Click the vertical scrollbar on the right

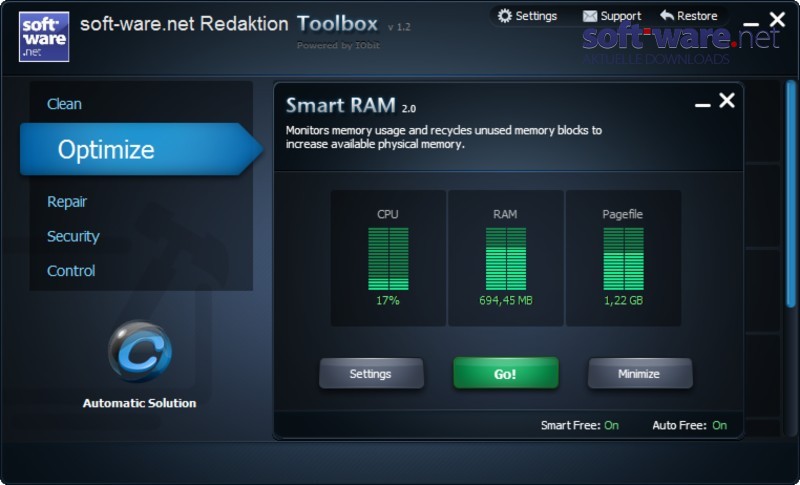pyautogui.click(x=791, y=194)
